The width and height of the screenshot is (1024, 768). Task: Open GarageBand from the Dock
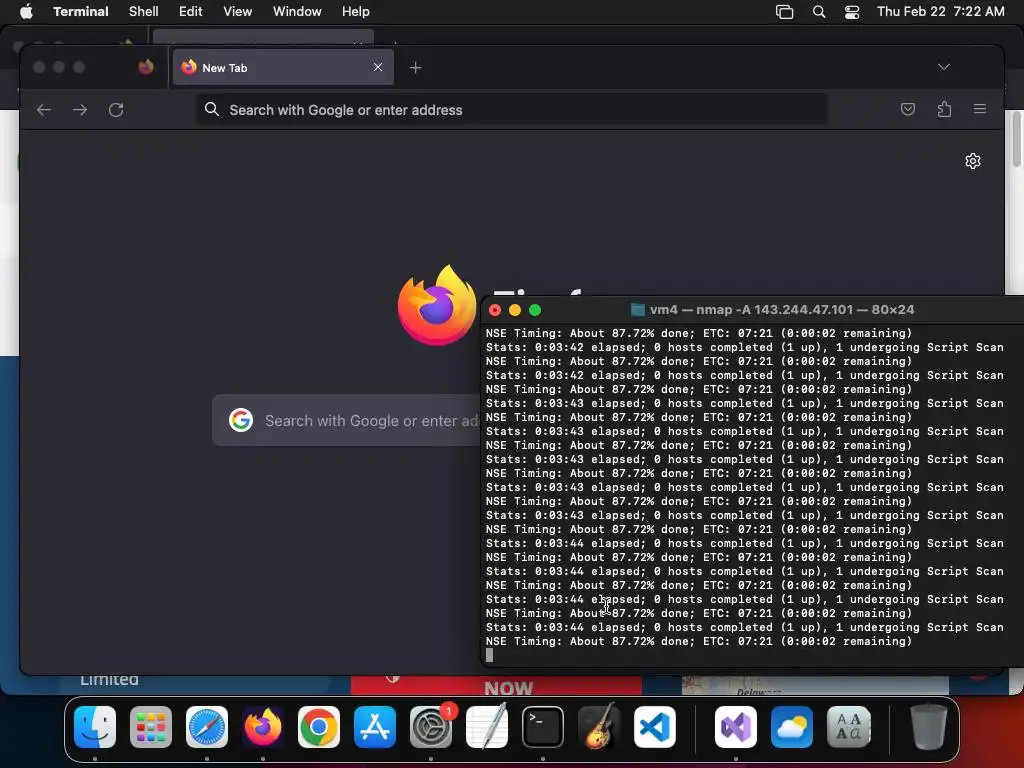tap(599, 726)
